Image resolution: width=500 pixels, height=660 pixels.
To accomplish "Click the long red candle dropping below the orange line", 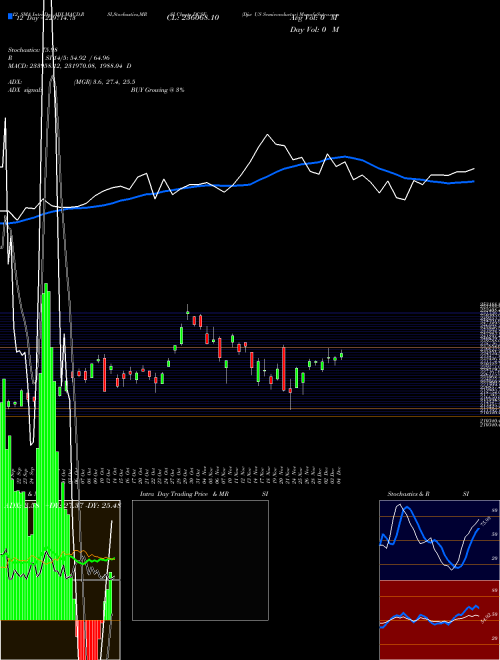I will click(284, 369).
